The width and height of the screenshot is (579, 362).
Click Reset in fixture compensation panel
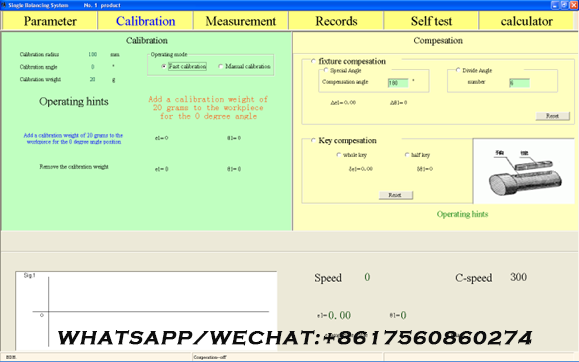coord(552,116)
